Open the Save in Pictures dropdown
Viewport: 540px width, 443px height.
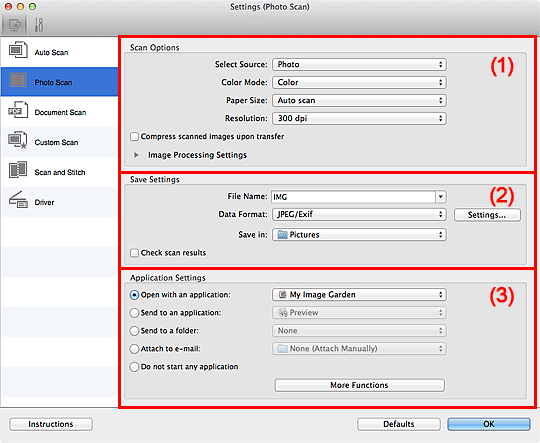pos(359,235)
